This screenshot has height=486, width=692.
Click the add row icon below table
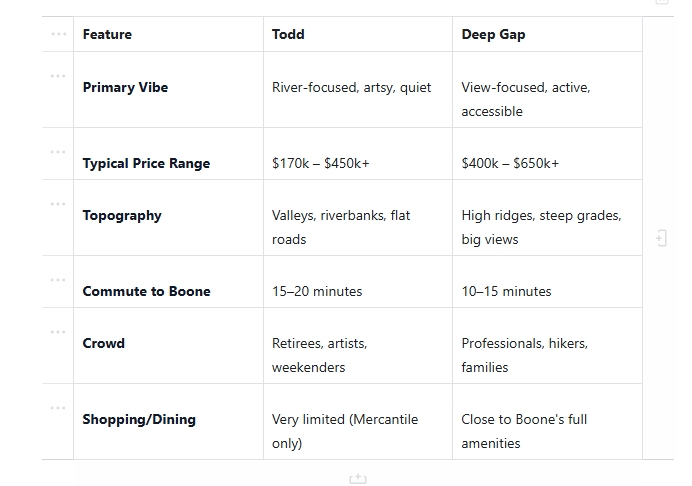(x=357, y=479)
